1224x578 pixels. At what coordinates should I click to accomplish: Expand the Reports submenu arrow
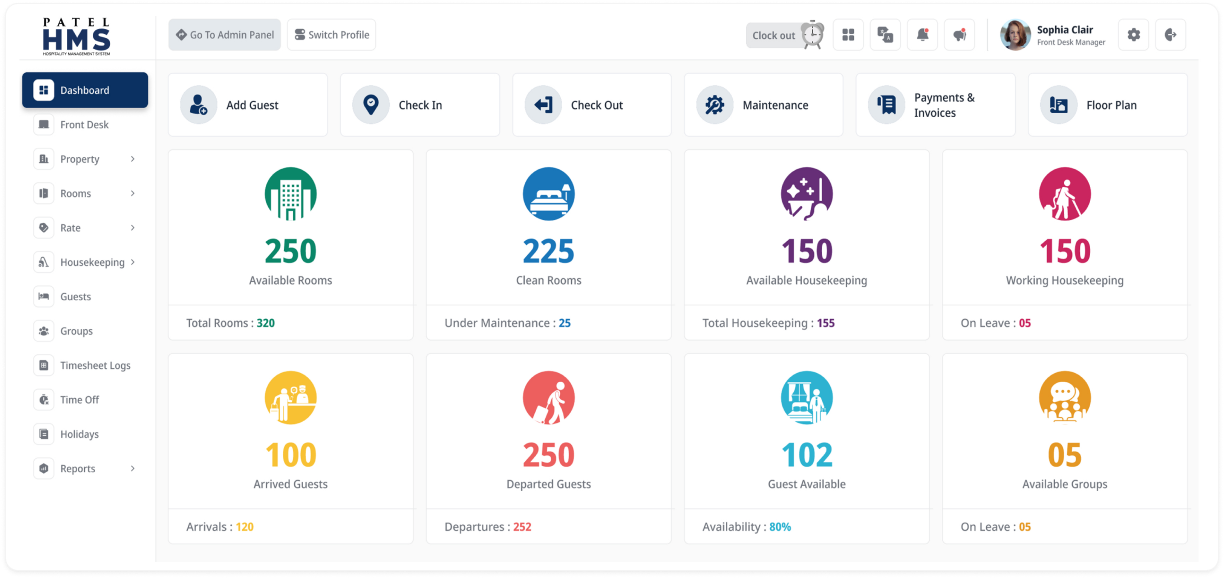(133, 468)
